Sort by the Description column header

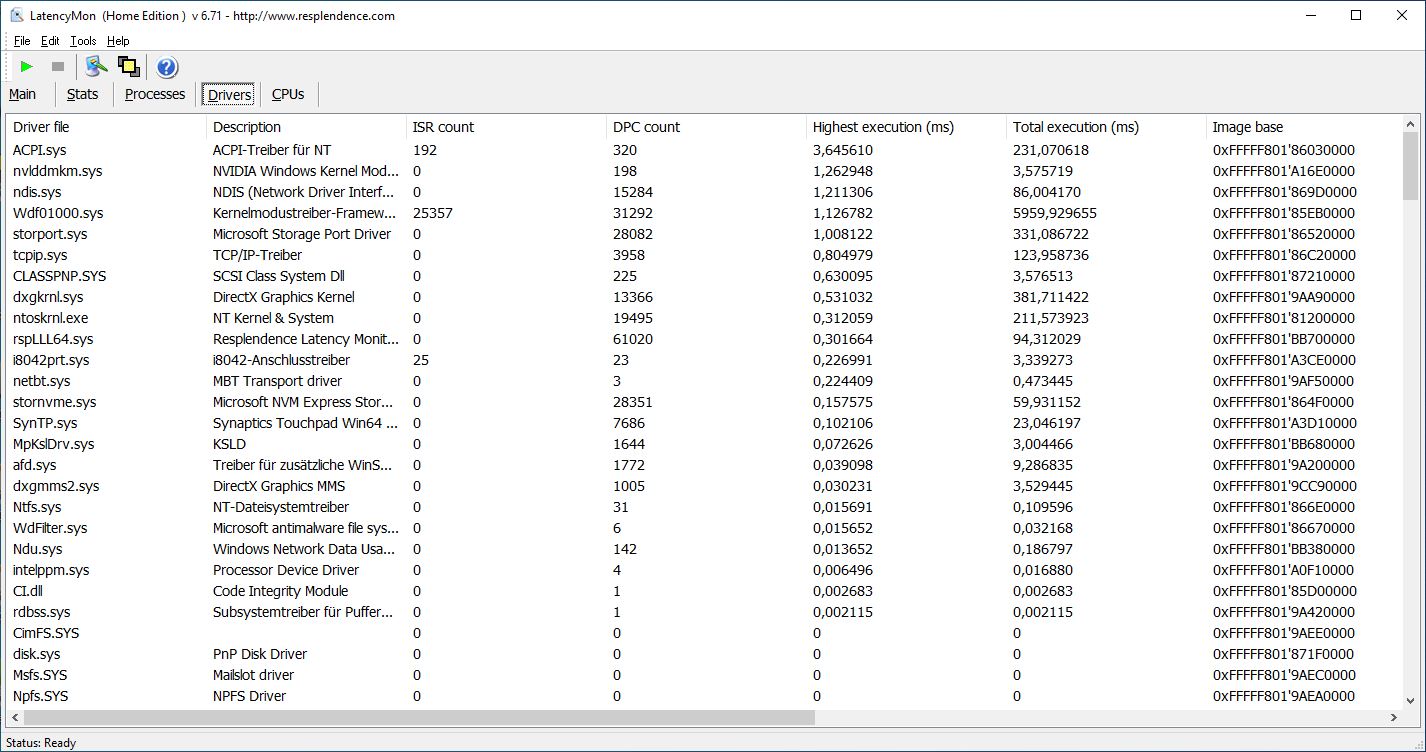306,127
